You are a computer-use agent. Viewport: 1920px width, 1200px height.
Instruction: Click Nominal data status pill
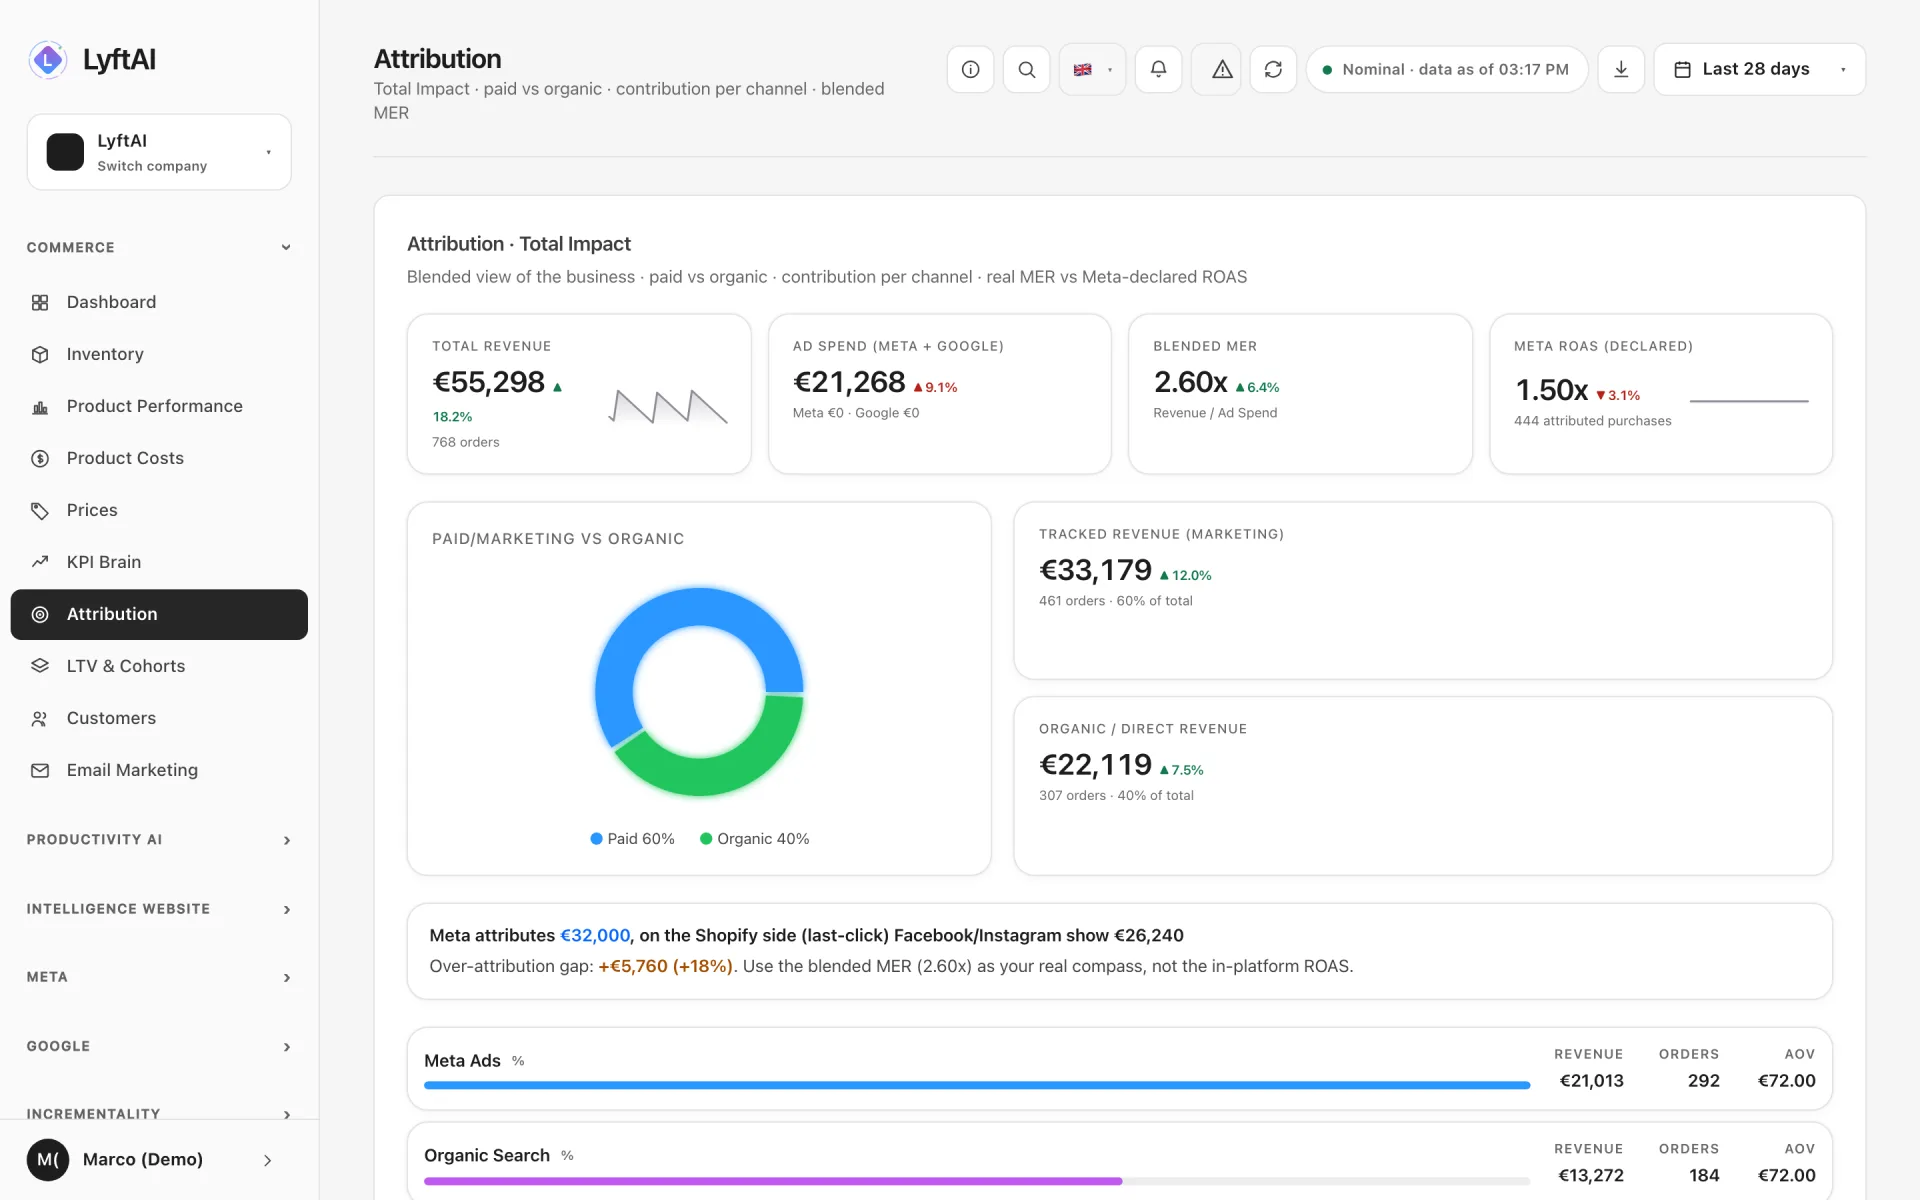click(1446, 69)
